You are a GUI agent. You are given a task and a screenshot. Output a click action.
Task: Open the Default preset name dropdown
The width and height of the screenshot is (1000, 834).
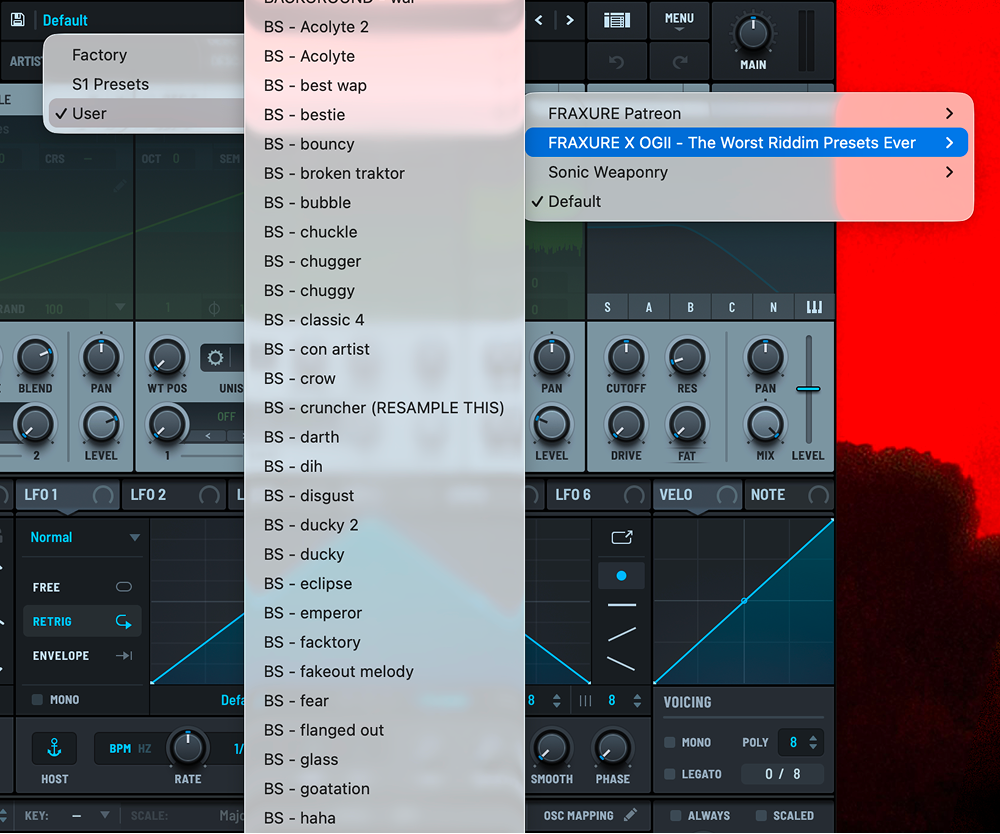point(65,20)
